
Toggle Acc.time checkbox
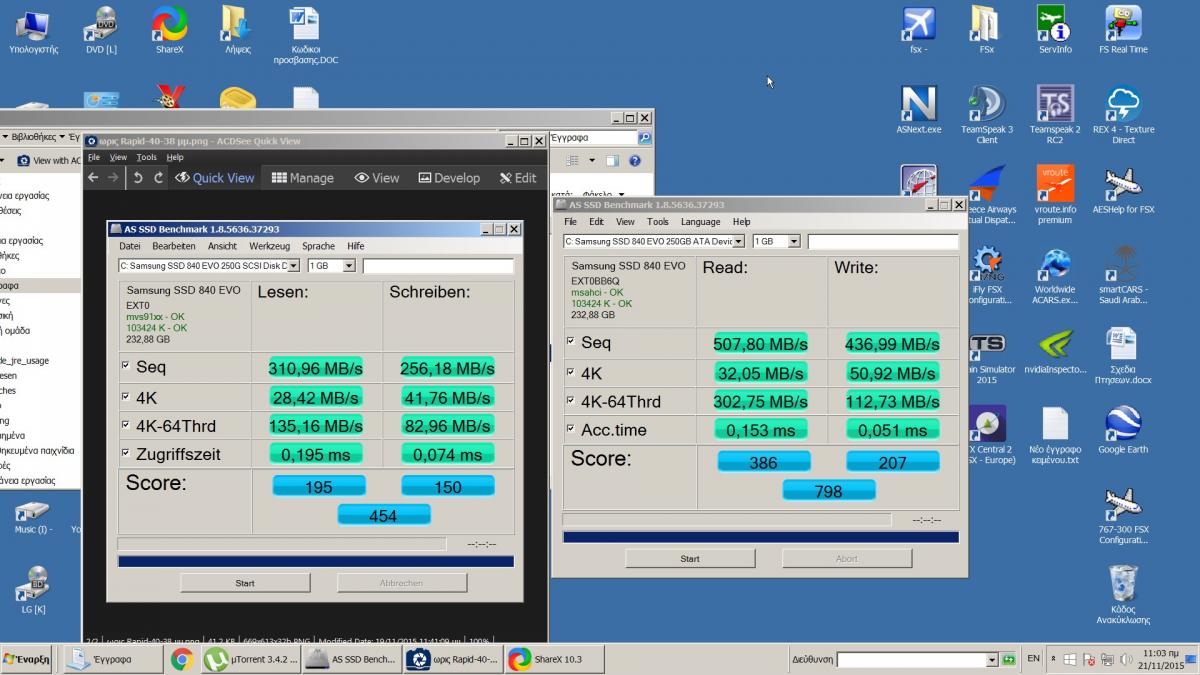pyautogui.click(x=571, y=430)
